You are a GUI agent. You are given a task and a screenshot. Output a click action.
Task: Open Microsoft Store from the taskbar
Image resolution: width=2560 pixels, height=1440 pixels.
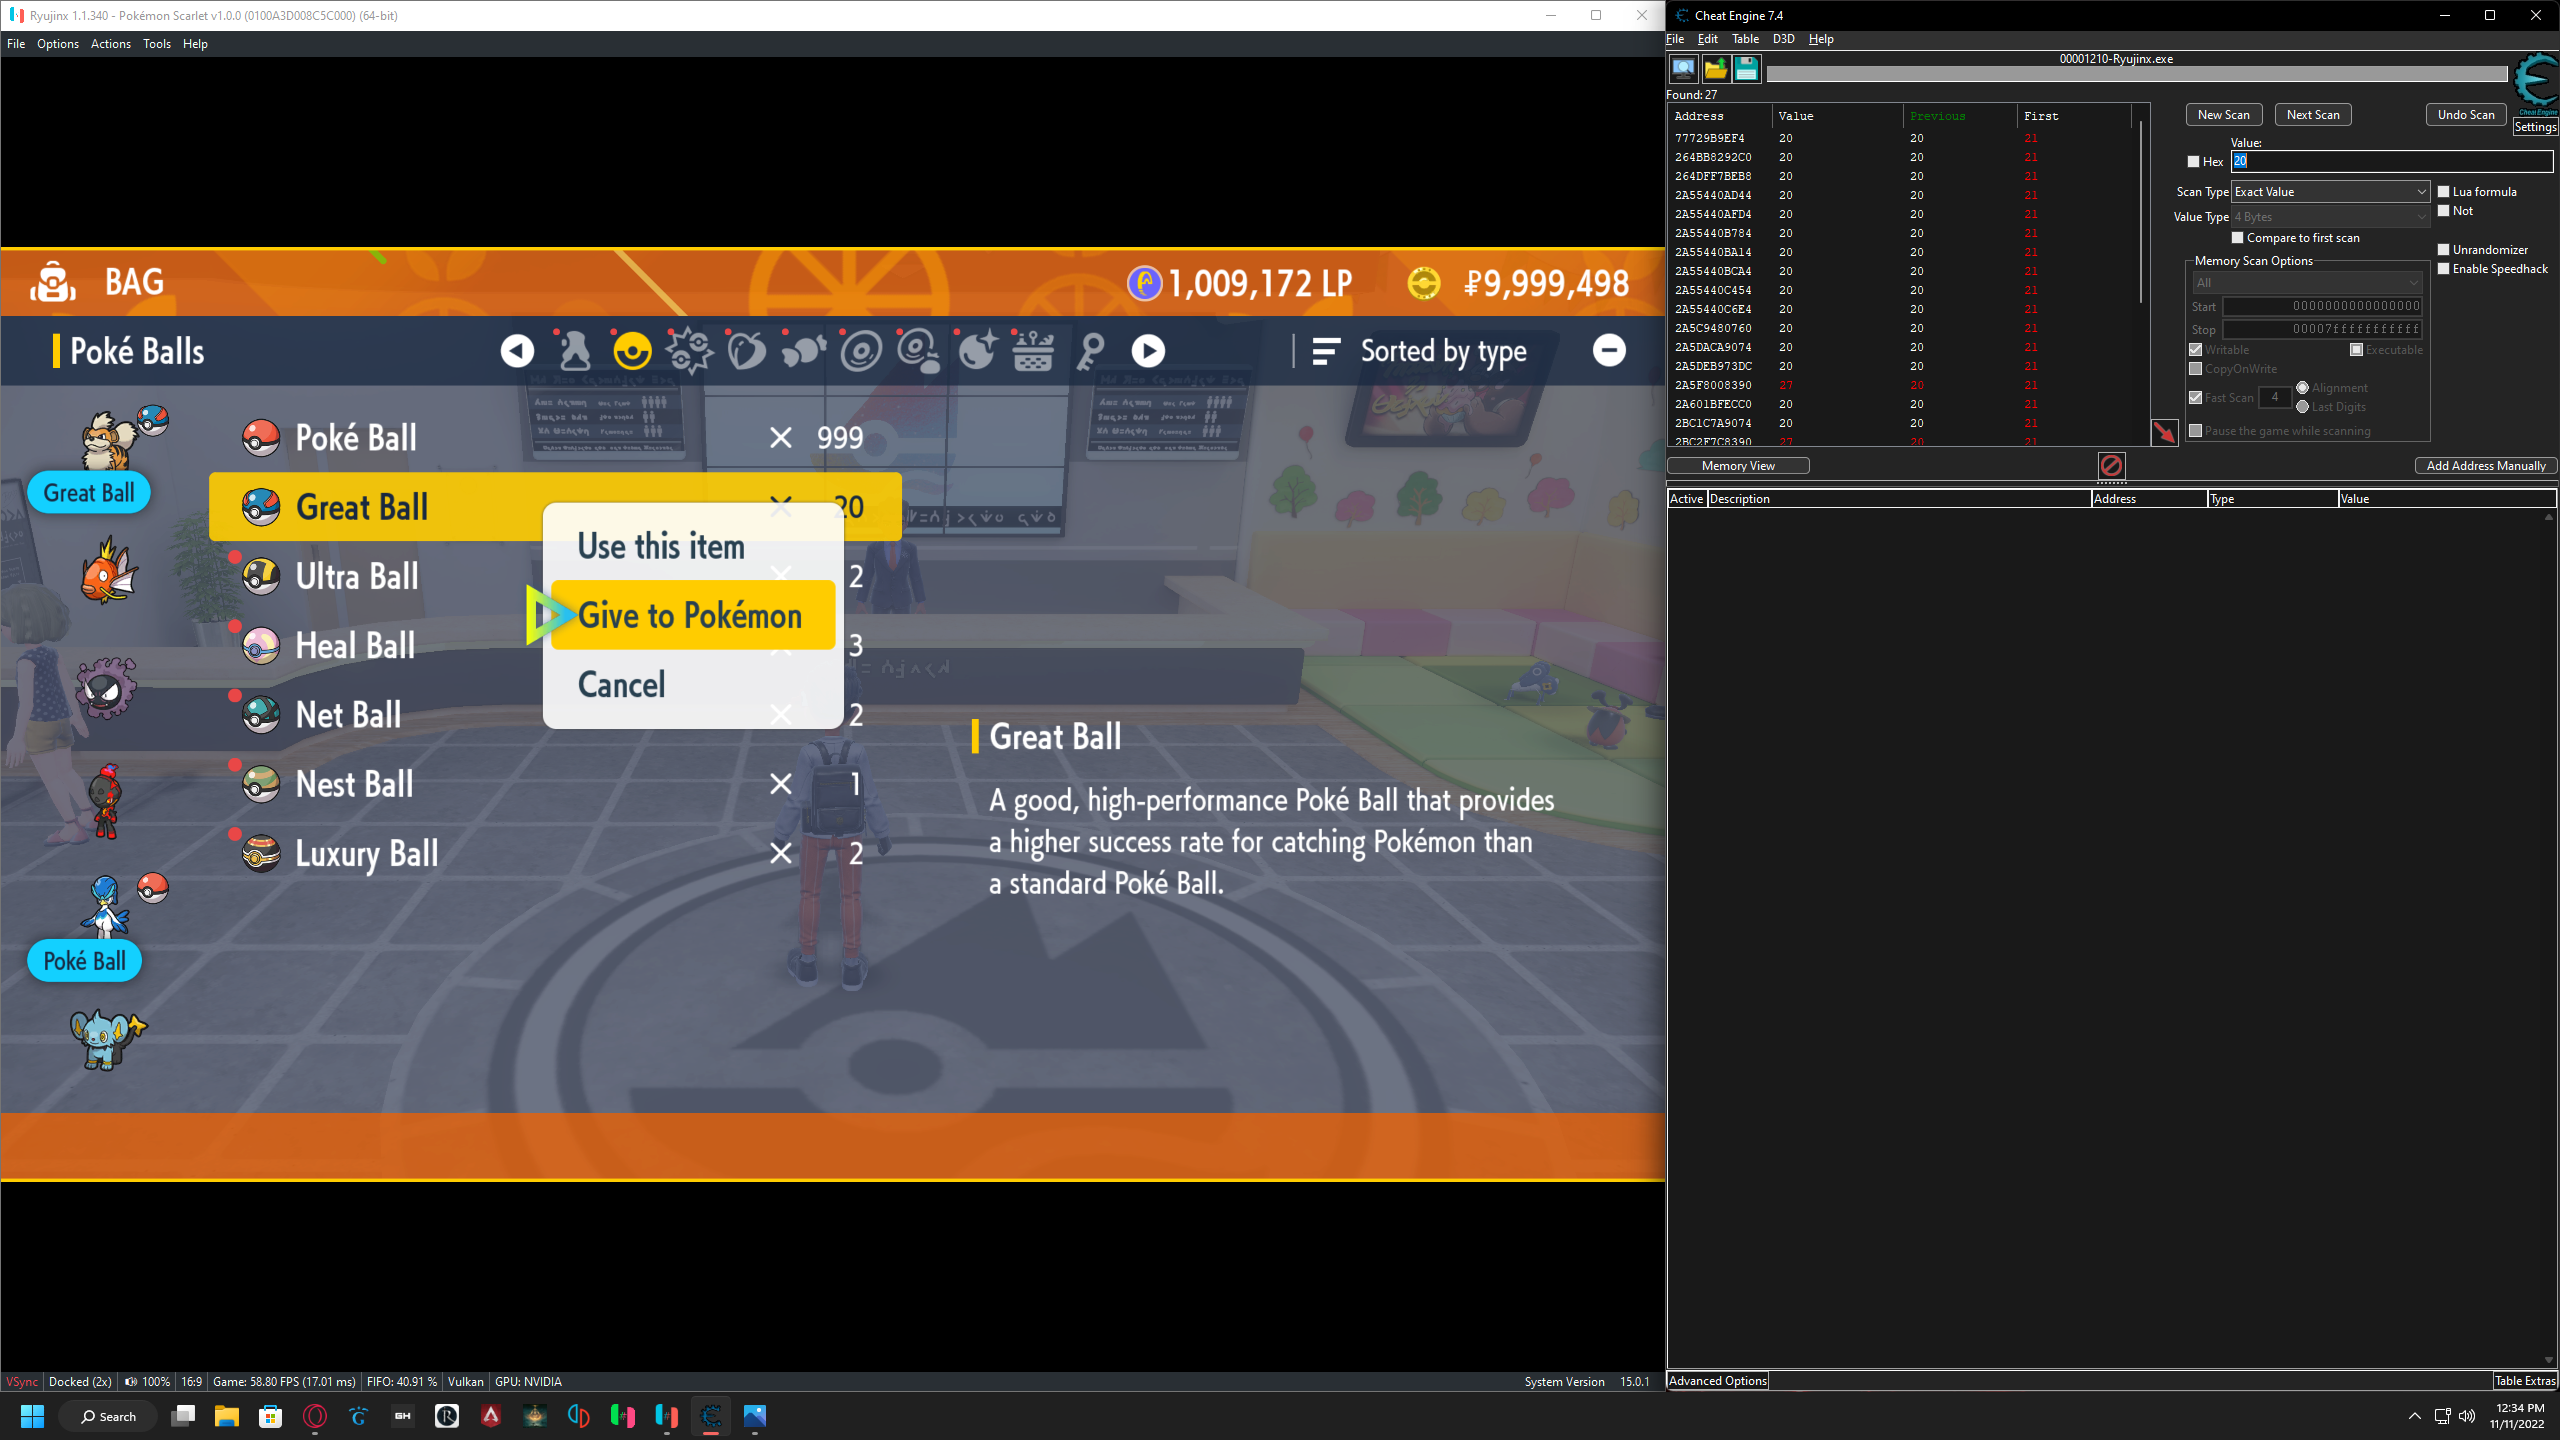coord(271,1416)
